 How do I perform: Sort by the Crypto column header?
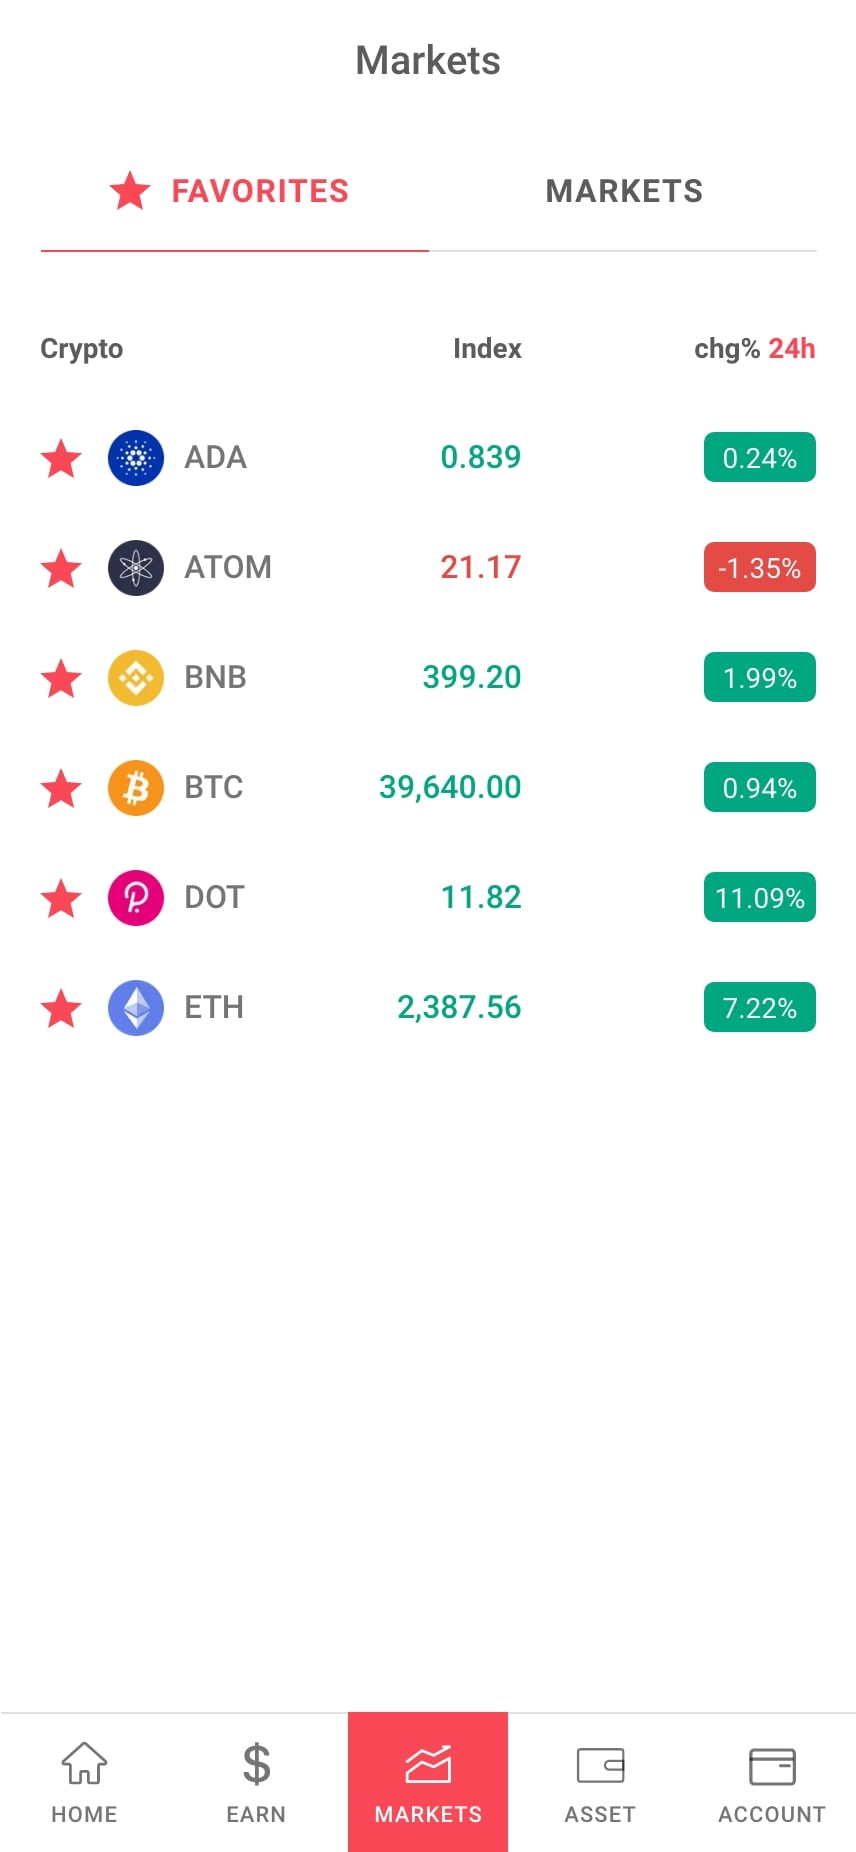82,349
